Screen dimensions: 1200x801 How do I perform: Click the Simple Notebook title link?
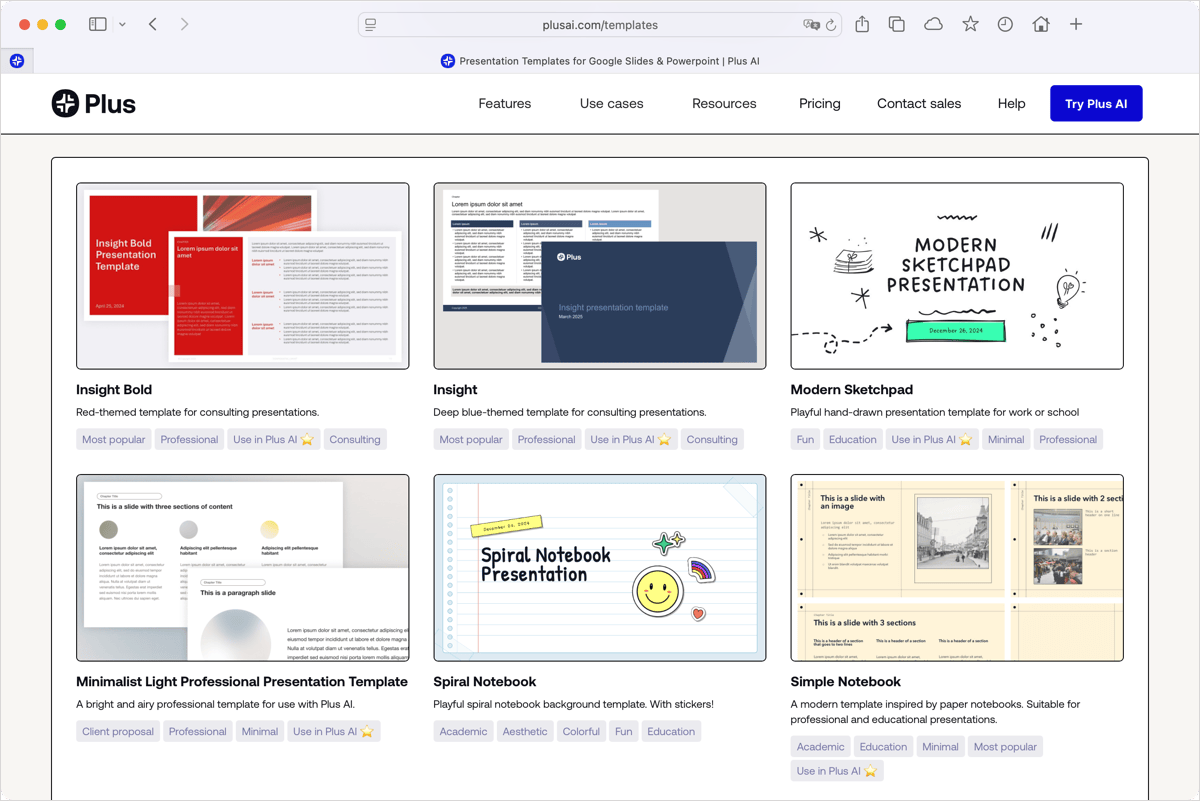pyautogui.click(x=846, y=682)
